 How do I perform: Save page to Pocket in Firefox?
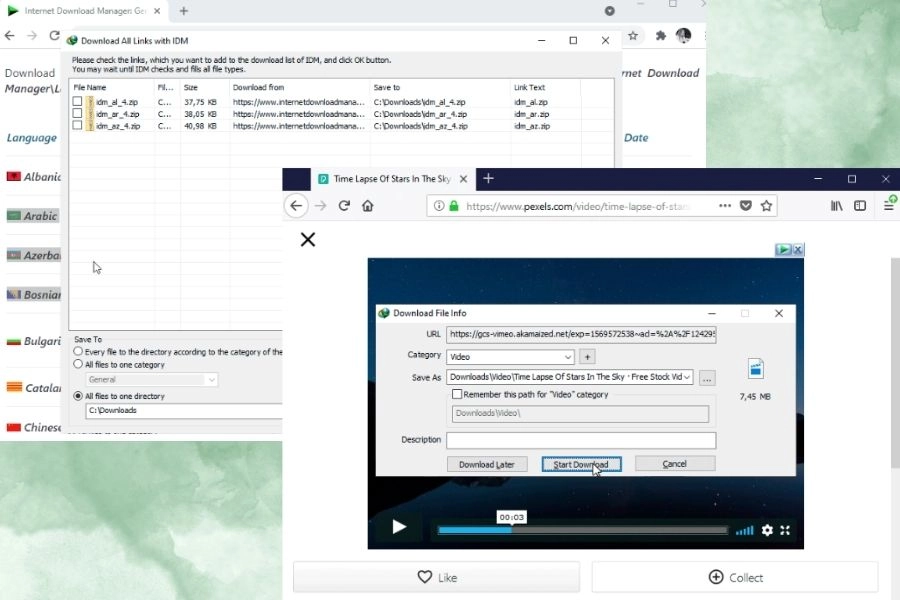pos(746,206)
